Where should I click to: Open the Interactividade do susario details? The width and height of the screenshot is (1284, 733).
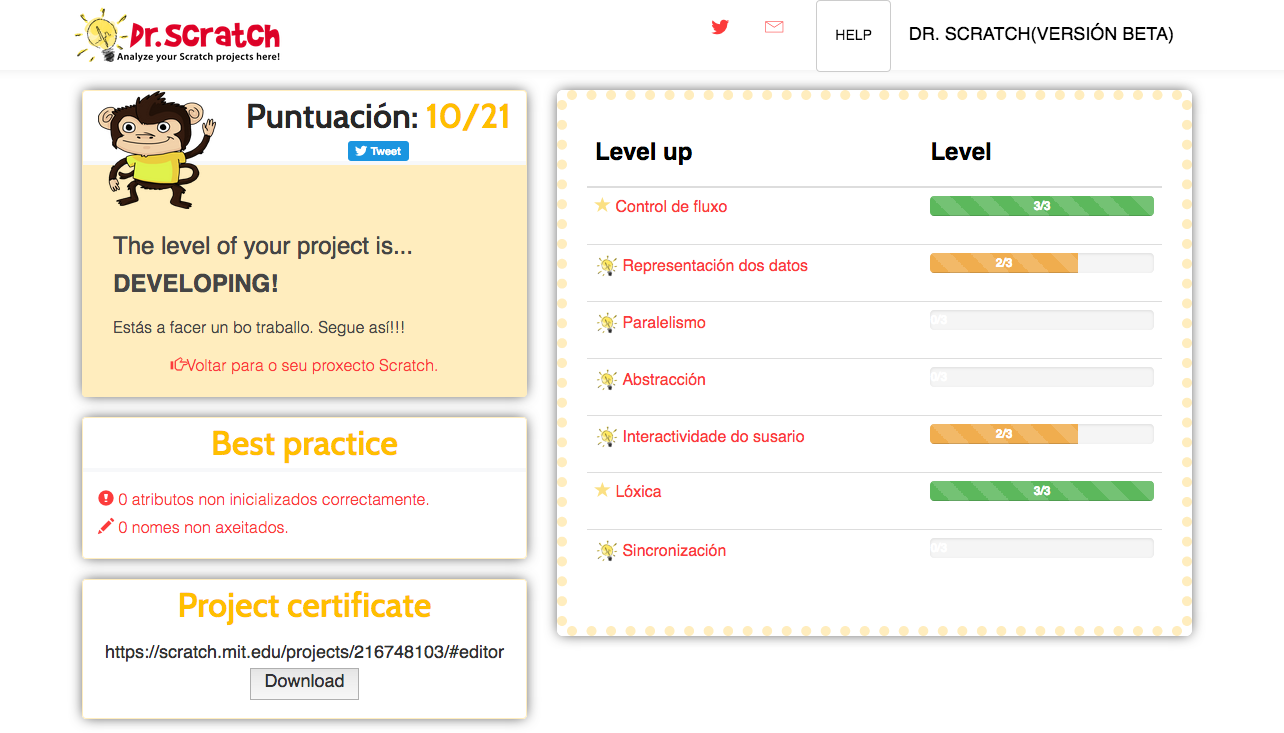click(713, 436)
